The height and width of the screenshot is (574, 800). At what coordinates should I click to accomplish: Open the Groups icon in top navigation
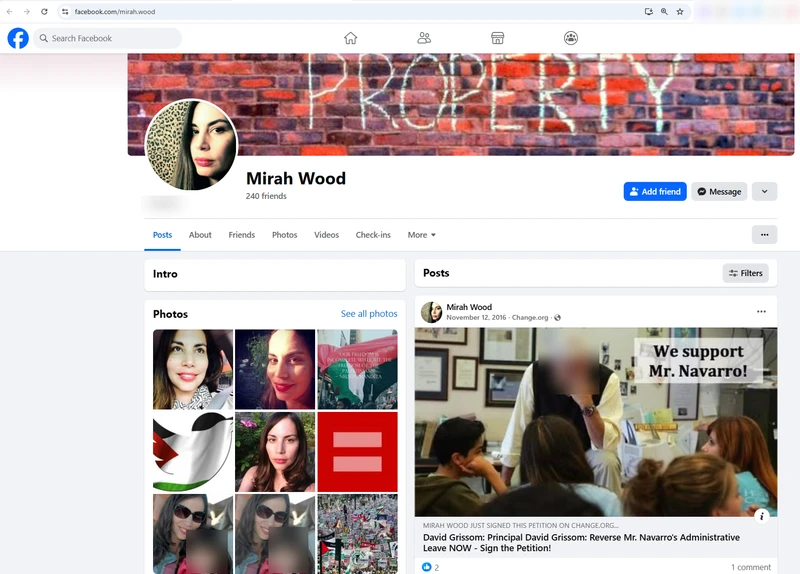click(x=570, y=38)
